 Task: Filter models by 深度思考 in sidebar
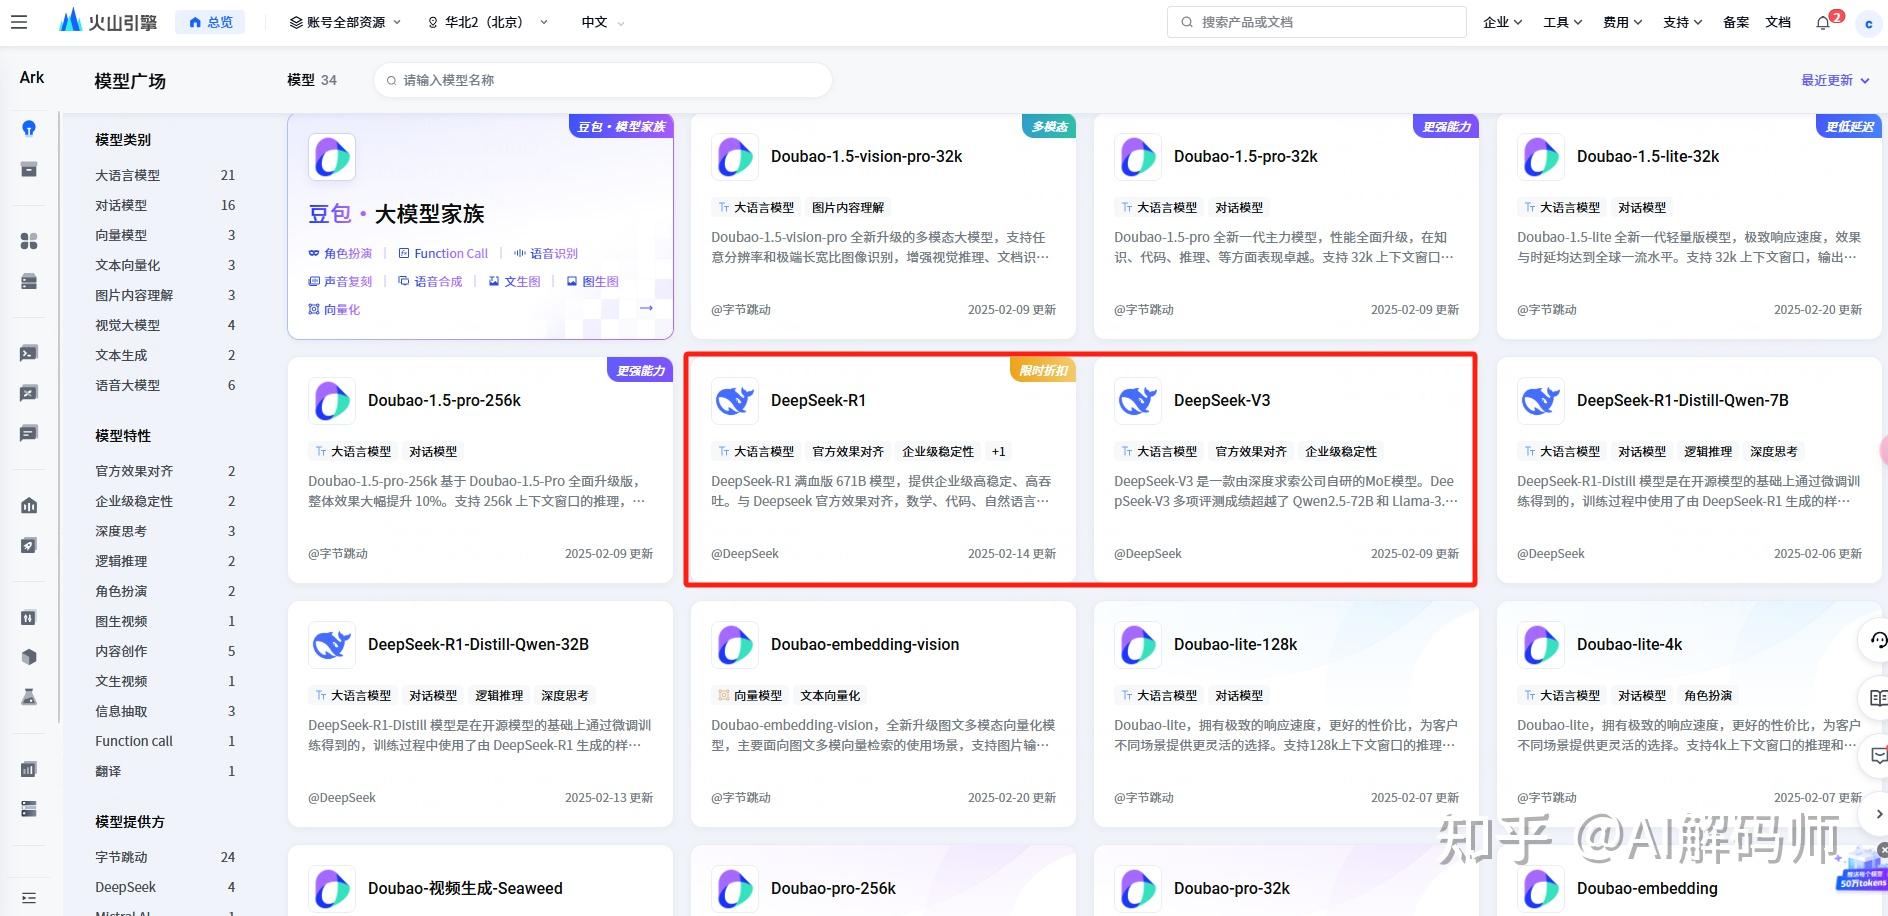(120, 531)
